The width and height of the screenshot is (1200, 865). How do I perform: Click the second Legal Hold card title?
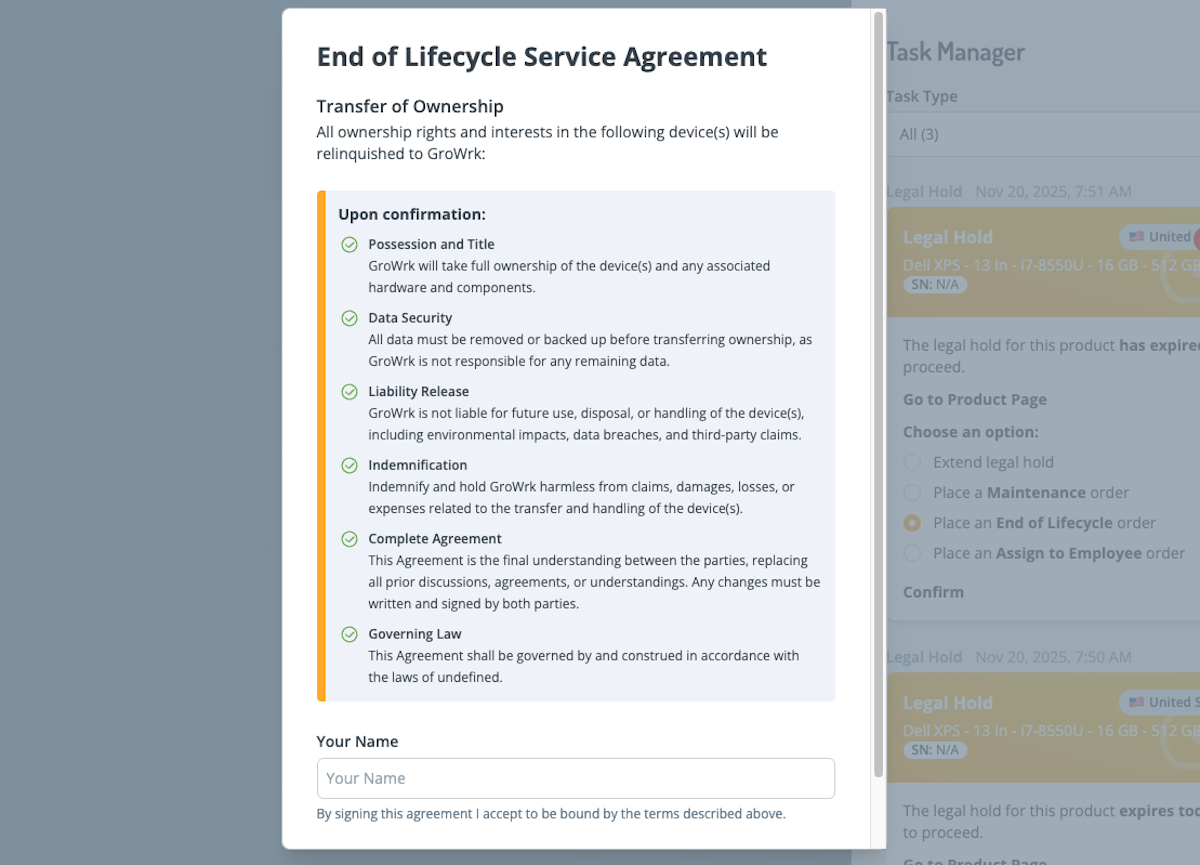[x=947, y=703]
